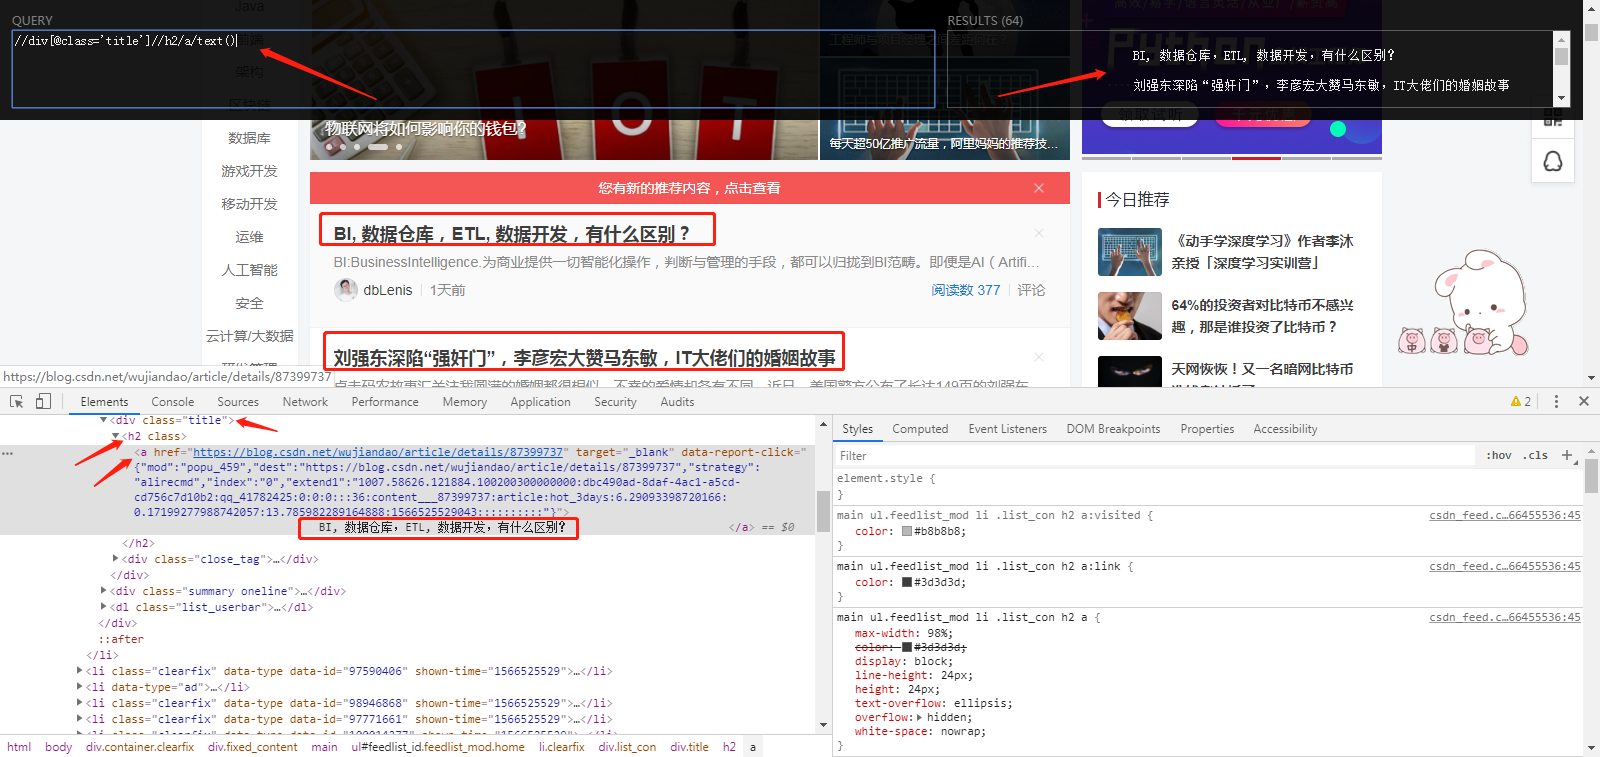The width and height of the screenshot is (1600, 757).
Task: Select 游戏开发 category in sidebar
Action: click(x=249, y=171)
